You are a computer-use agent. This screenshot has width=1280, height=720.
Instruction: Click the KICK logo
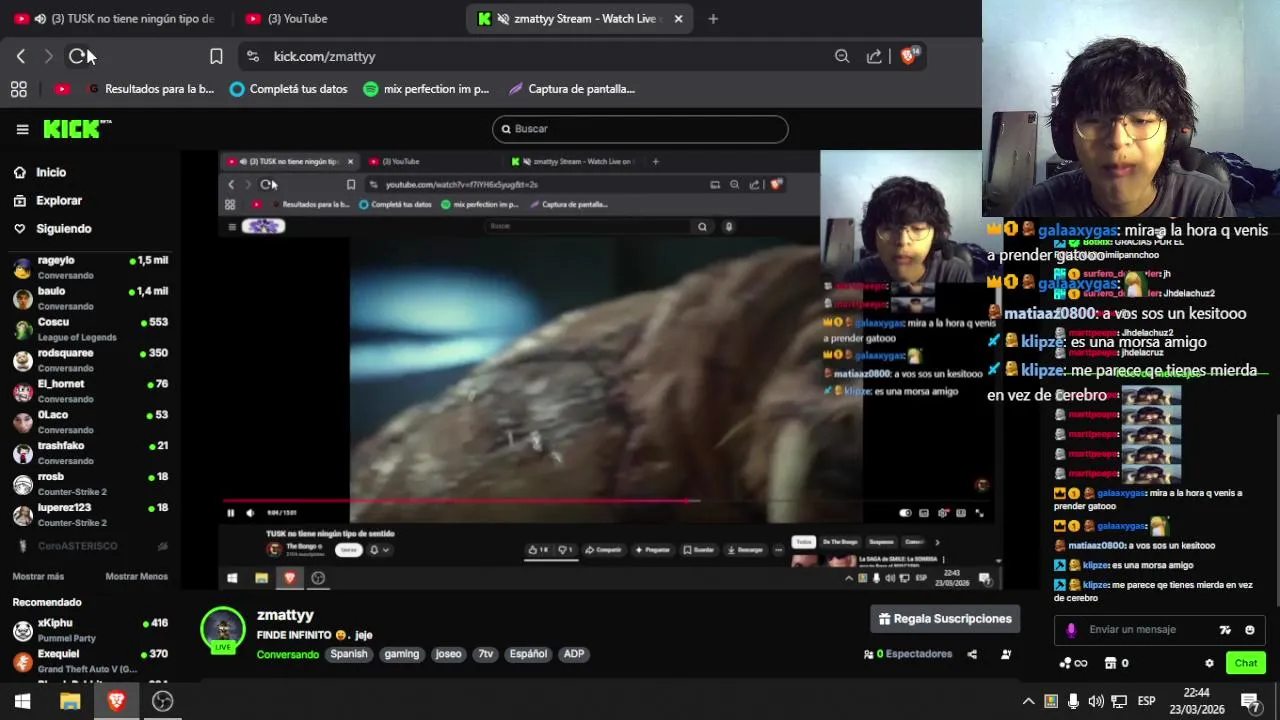pos(76,129)
